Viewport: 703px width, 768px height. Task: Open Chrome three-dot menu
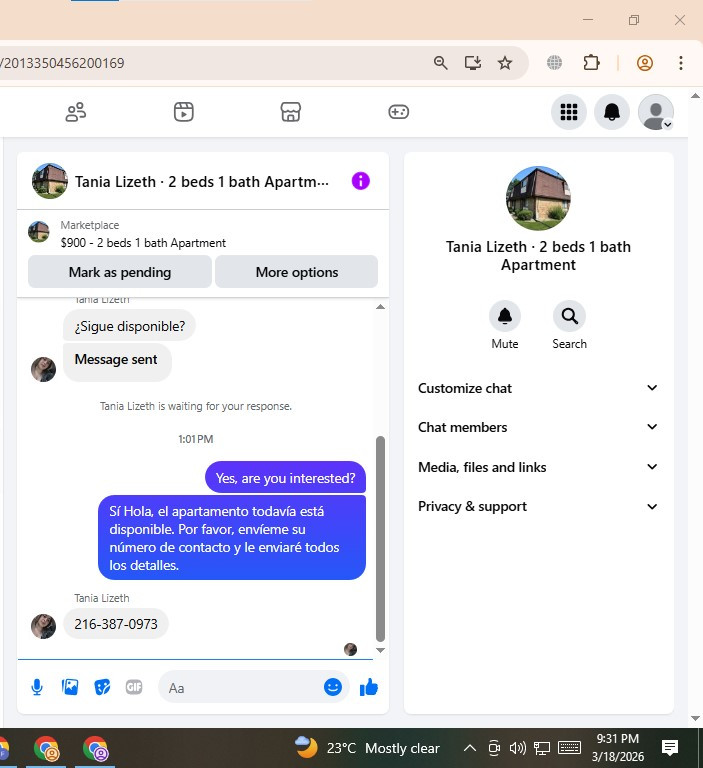click(681, 63)
